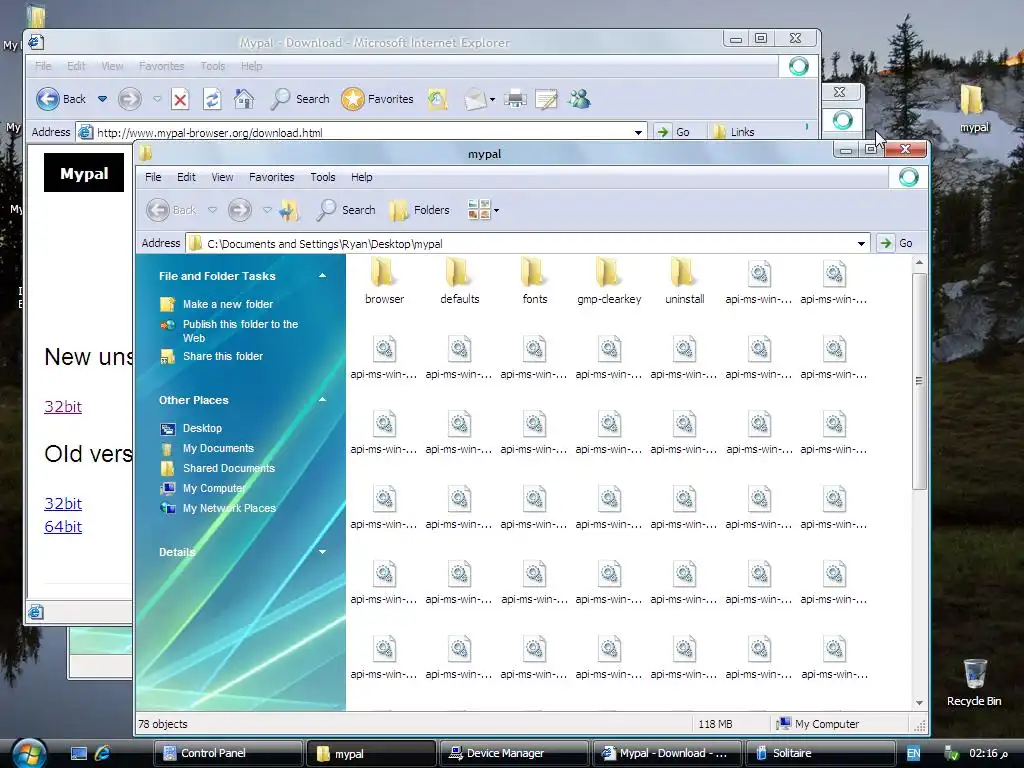The image size is (1024, 768).
Task: Click Back button in Internet Explorer
Action: [x=61, y=99]
